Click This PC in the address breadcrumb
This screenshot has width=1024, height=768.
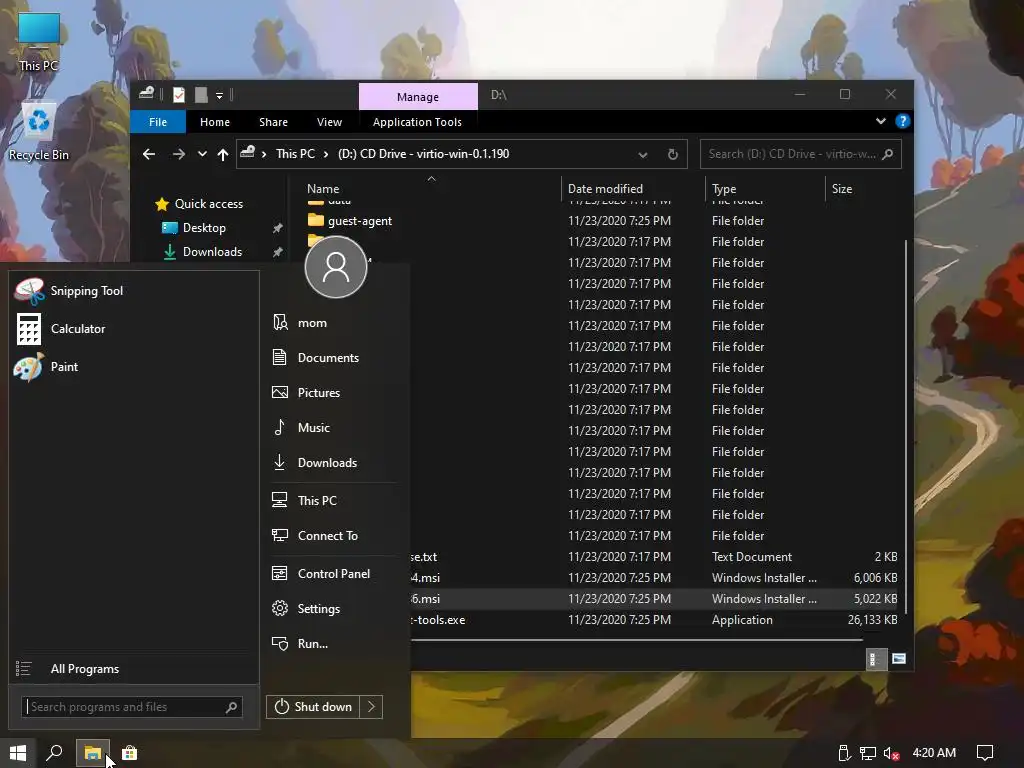(x=295, y=153)
